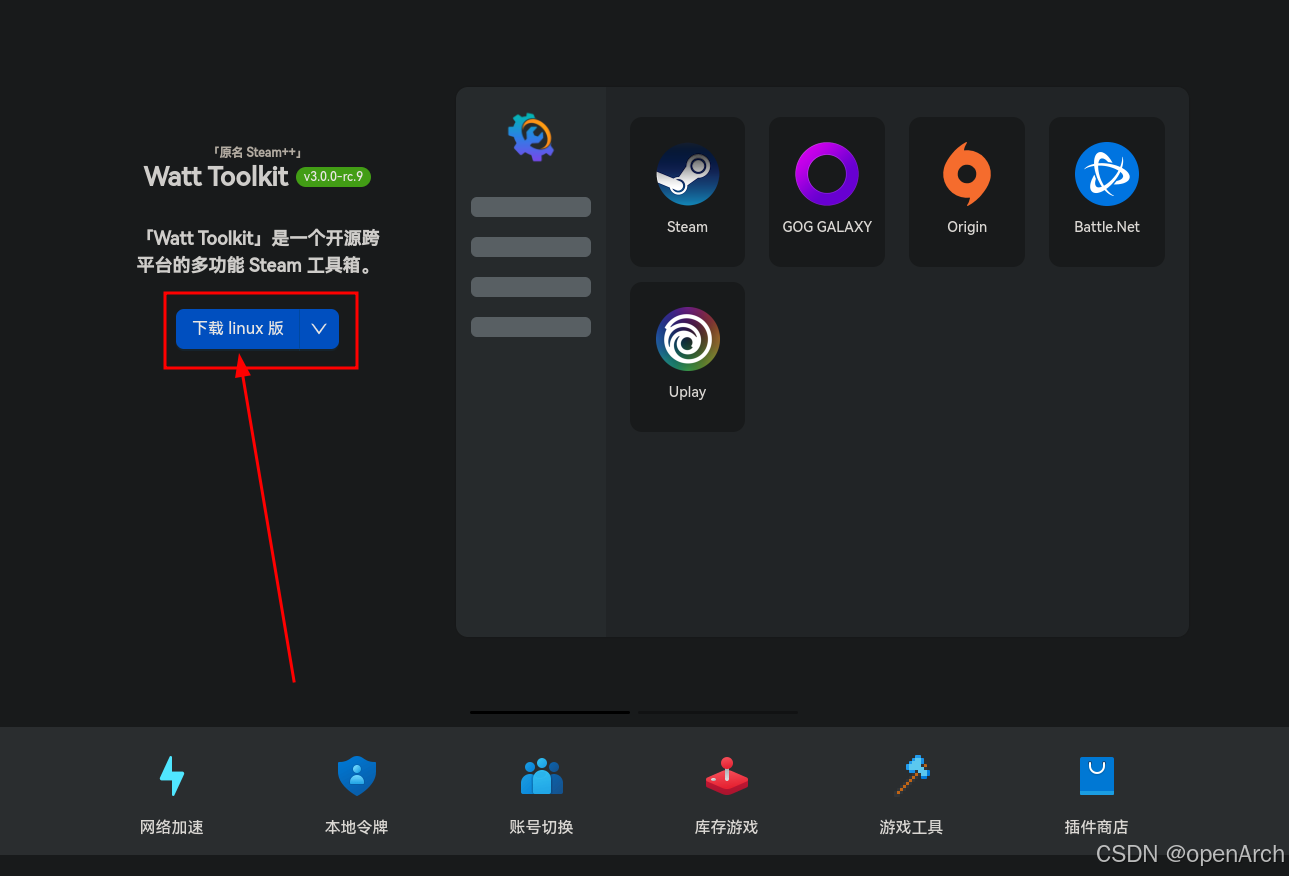Select the 游戏工具 pixel axe icon
Screen dimensions: 1289x876
(x=912, y=776)
